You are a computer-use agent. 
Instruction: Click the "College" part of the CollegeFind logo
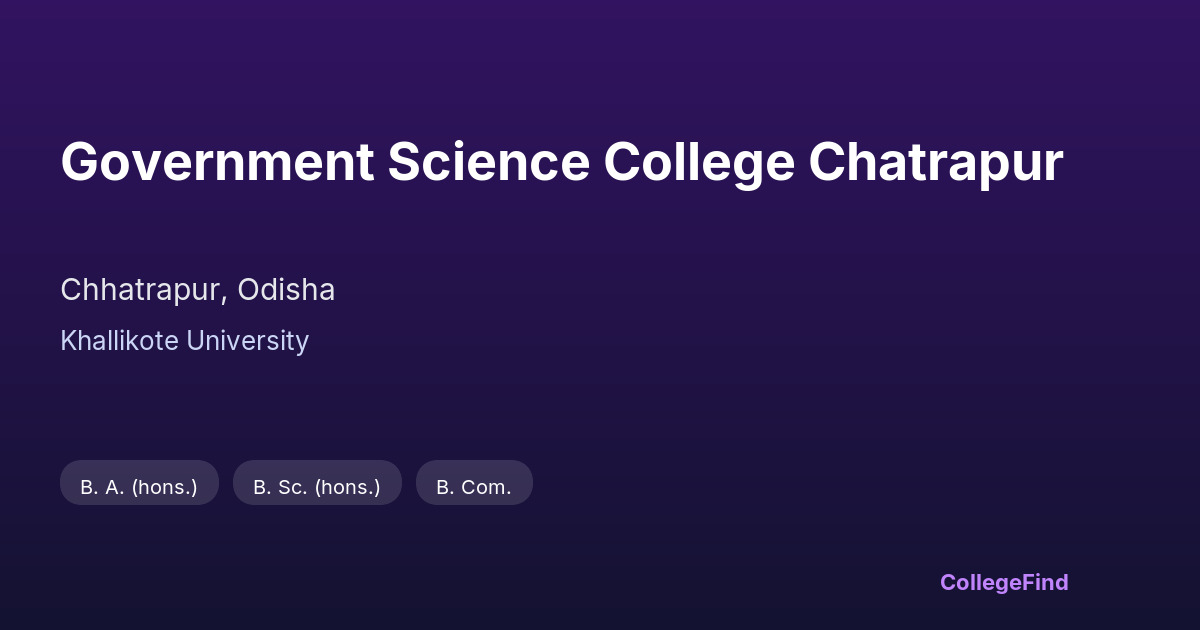point(979,582)
